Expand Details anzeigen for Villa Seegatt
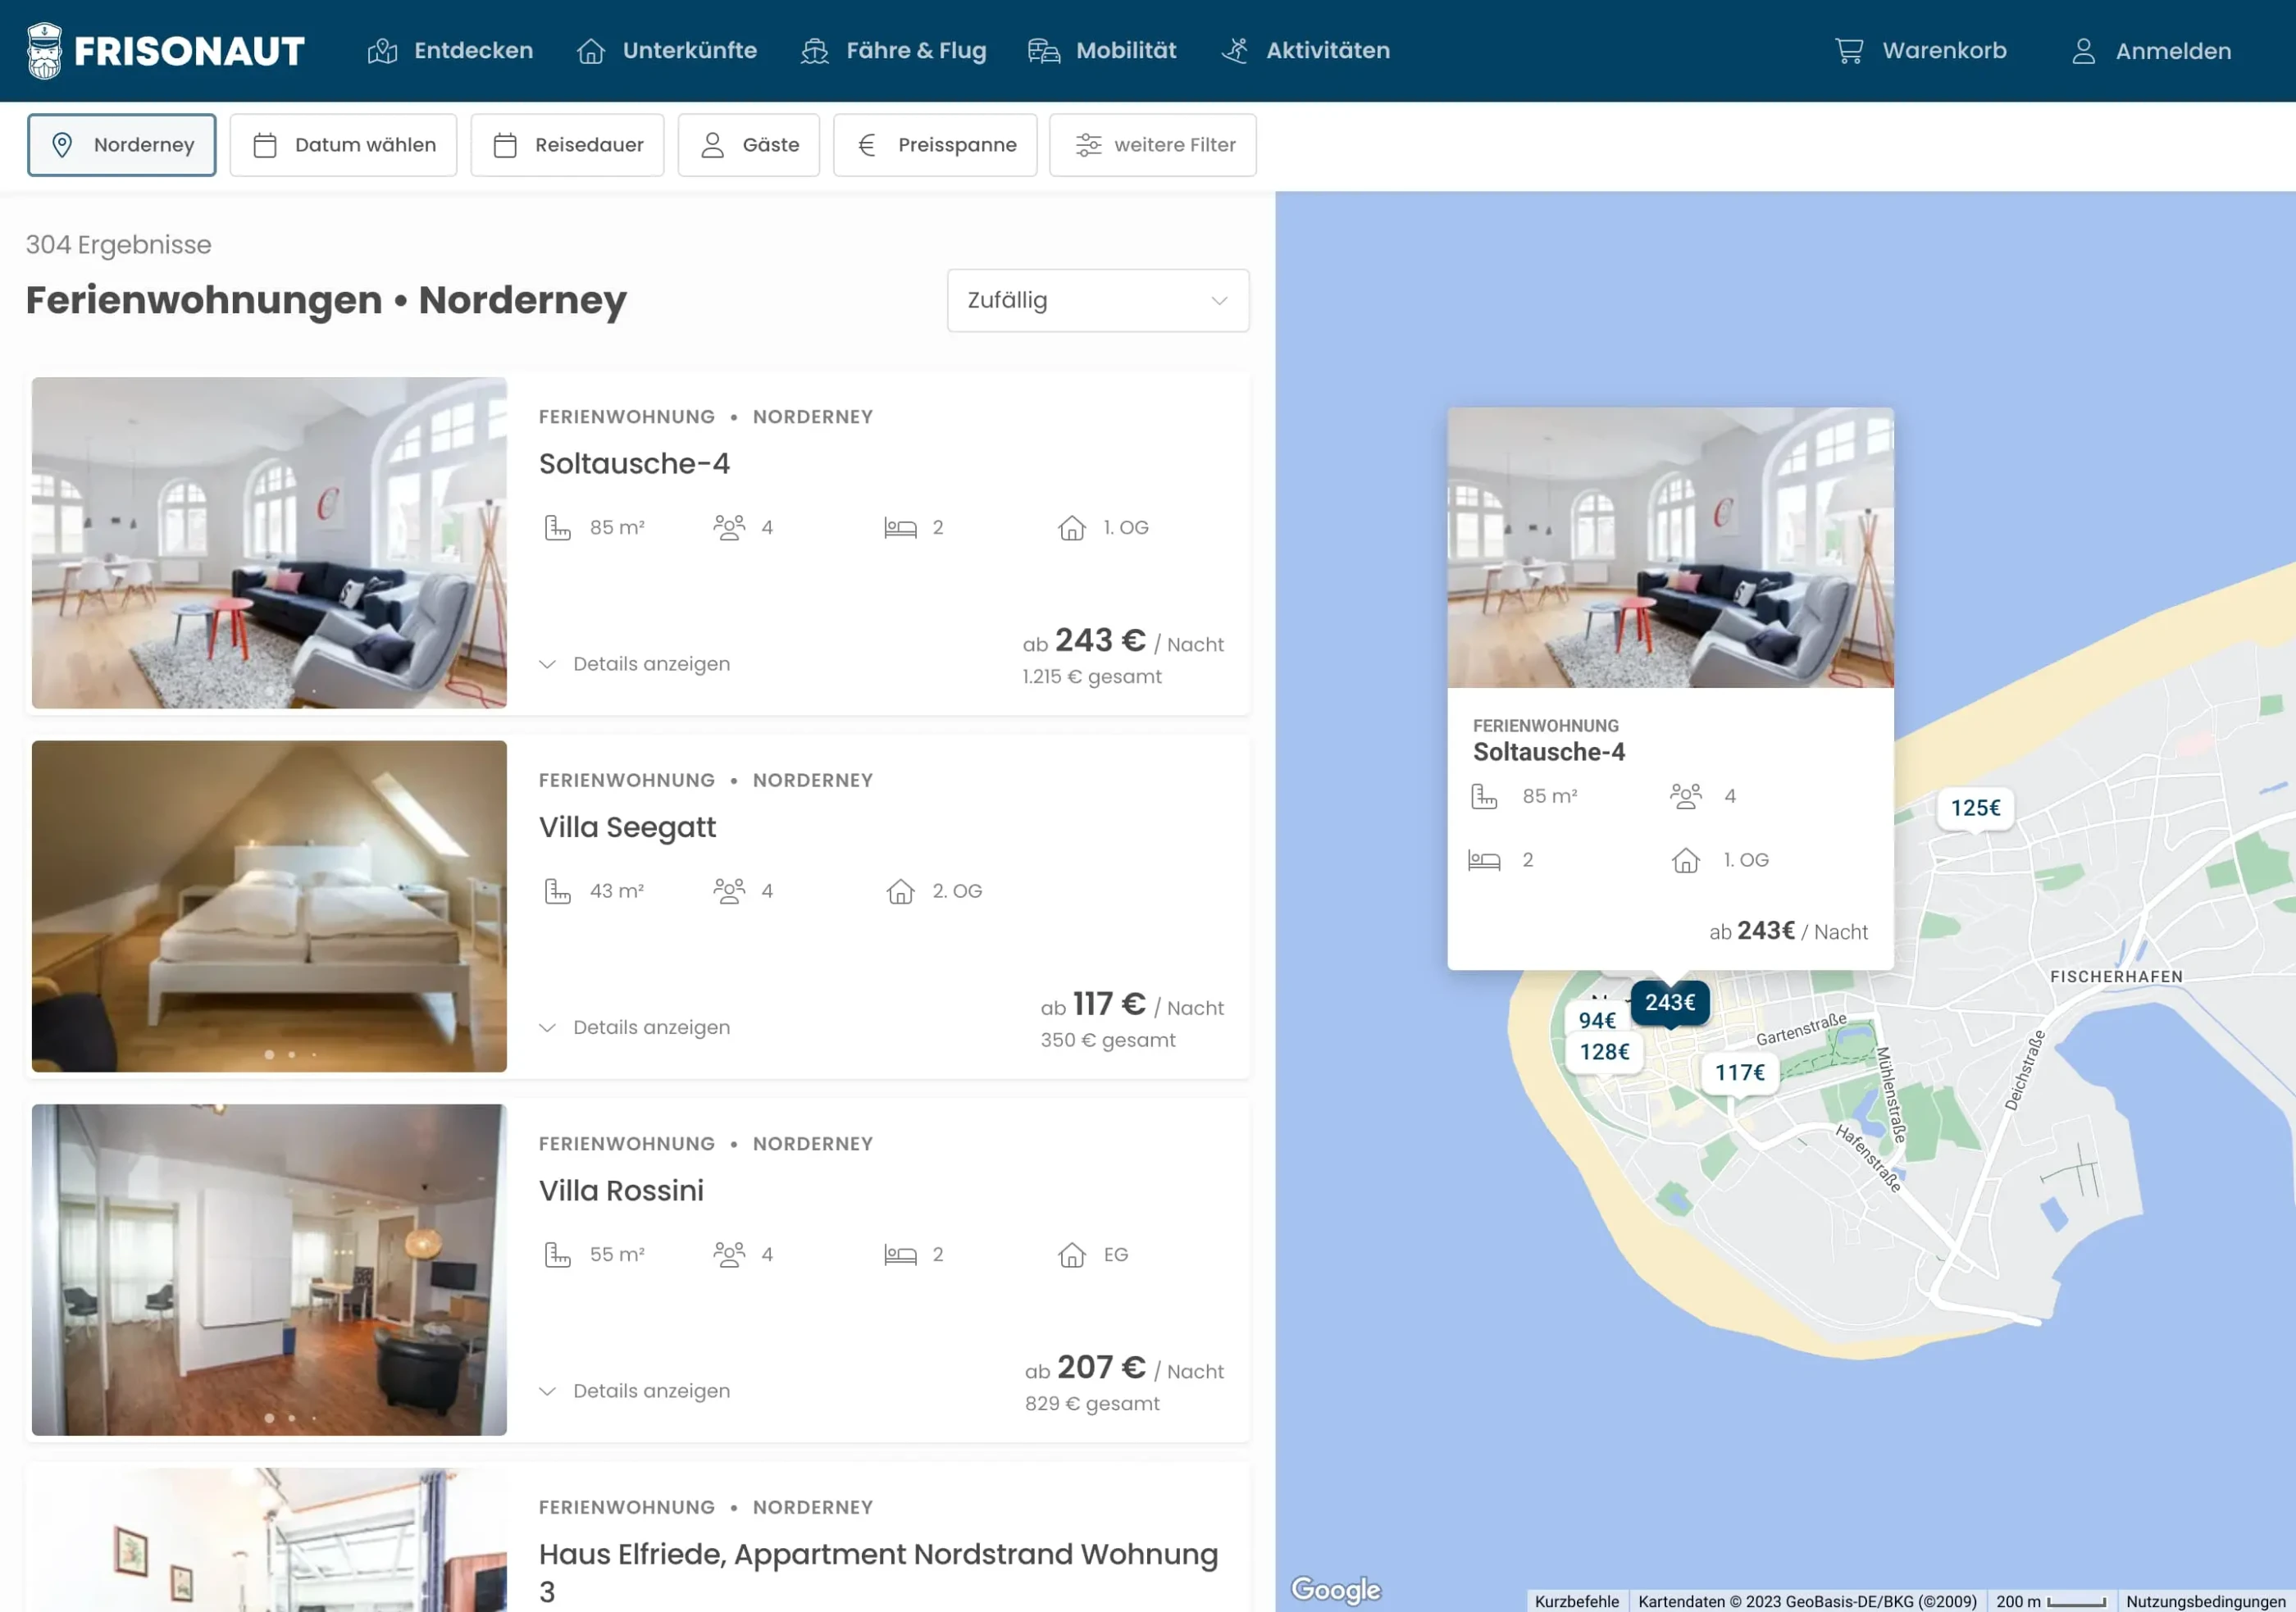Image resolution: width=2296 pixels, height=1612 pixels. [x=635, y=1027]
